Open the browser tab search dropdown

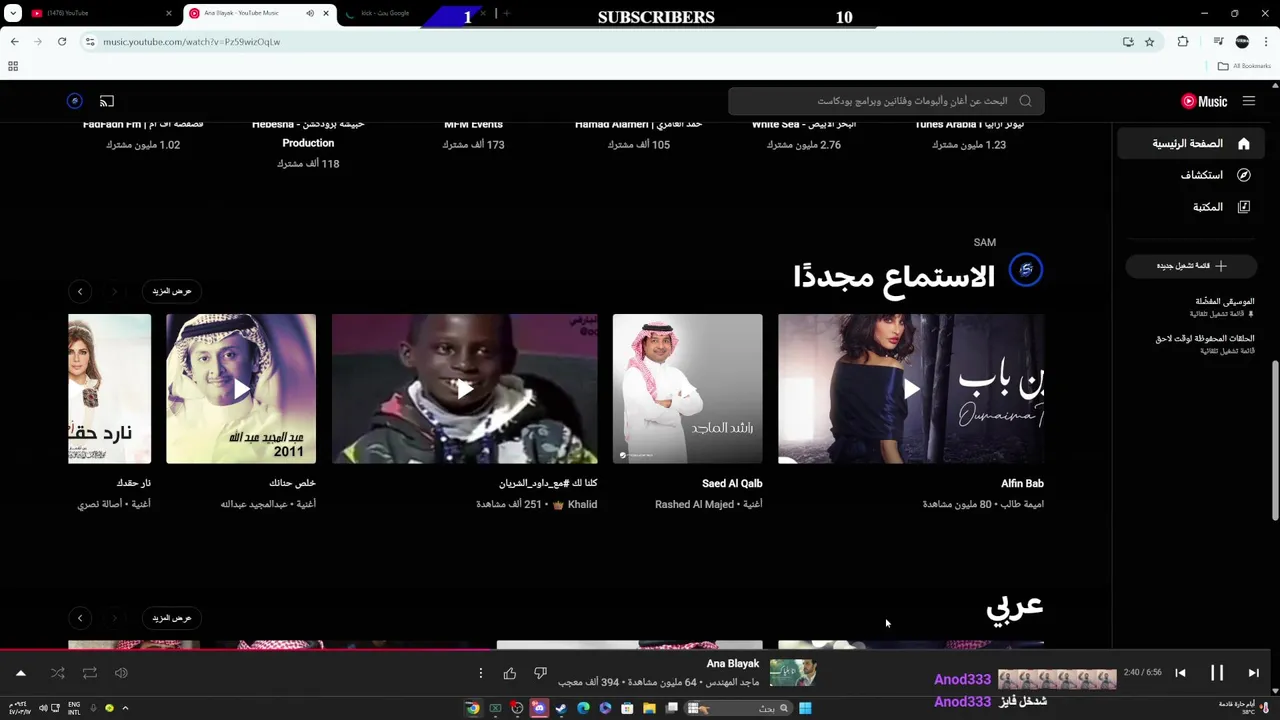tap(13, 13)
